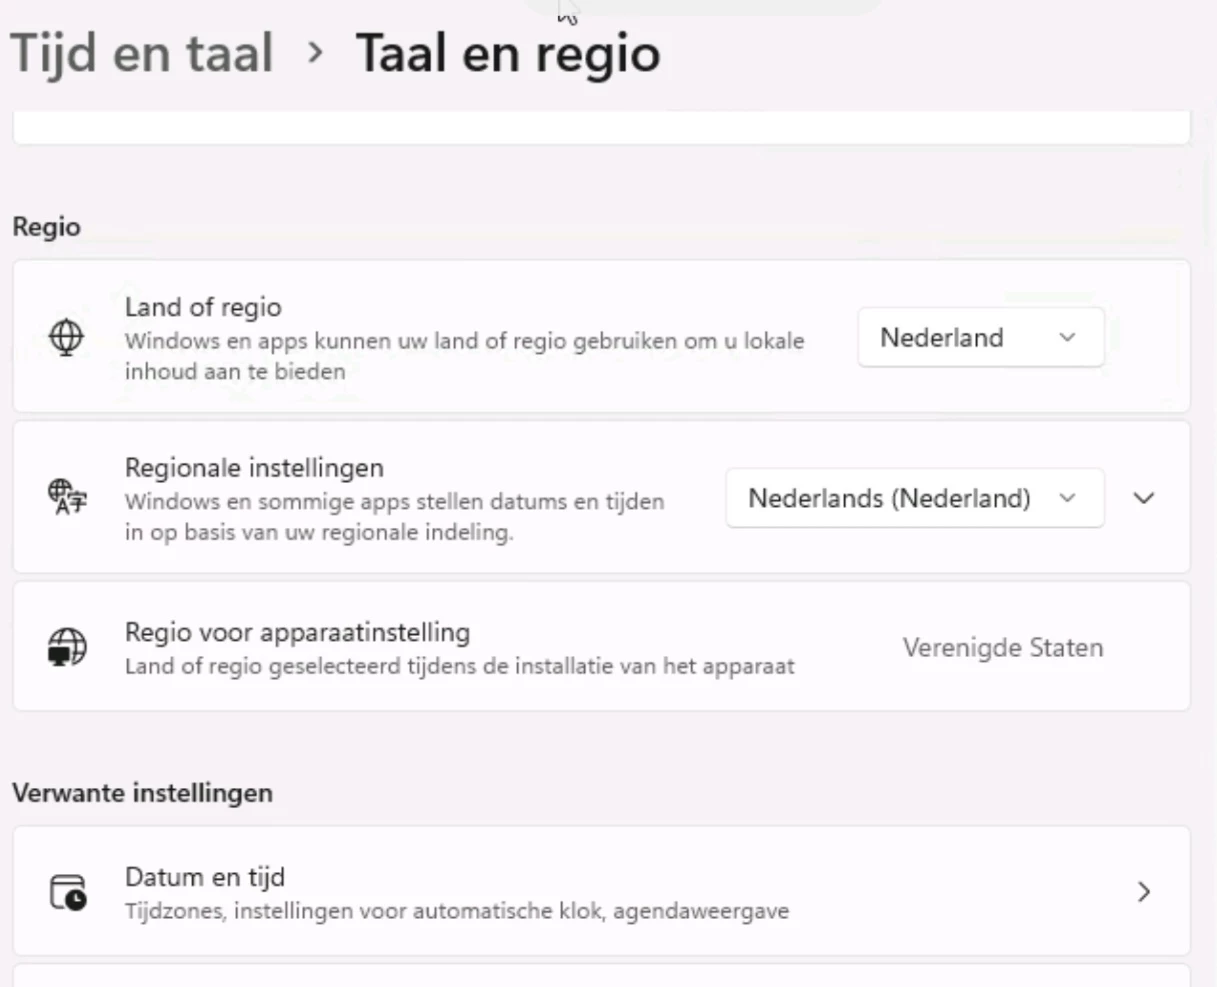The height and width of the screenshot is (987, 1217).
Task: Click the description under Regio voor apparaatinstelling
Action: [459, 666]
